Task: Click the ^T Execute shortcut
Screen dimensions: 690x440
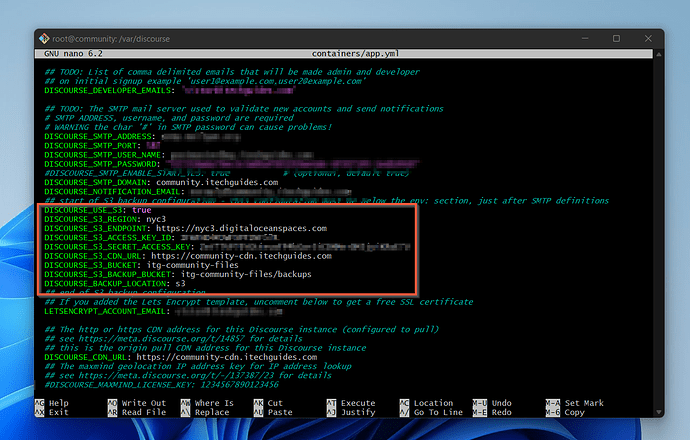Action: point(351,403)
